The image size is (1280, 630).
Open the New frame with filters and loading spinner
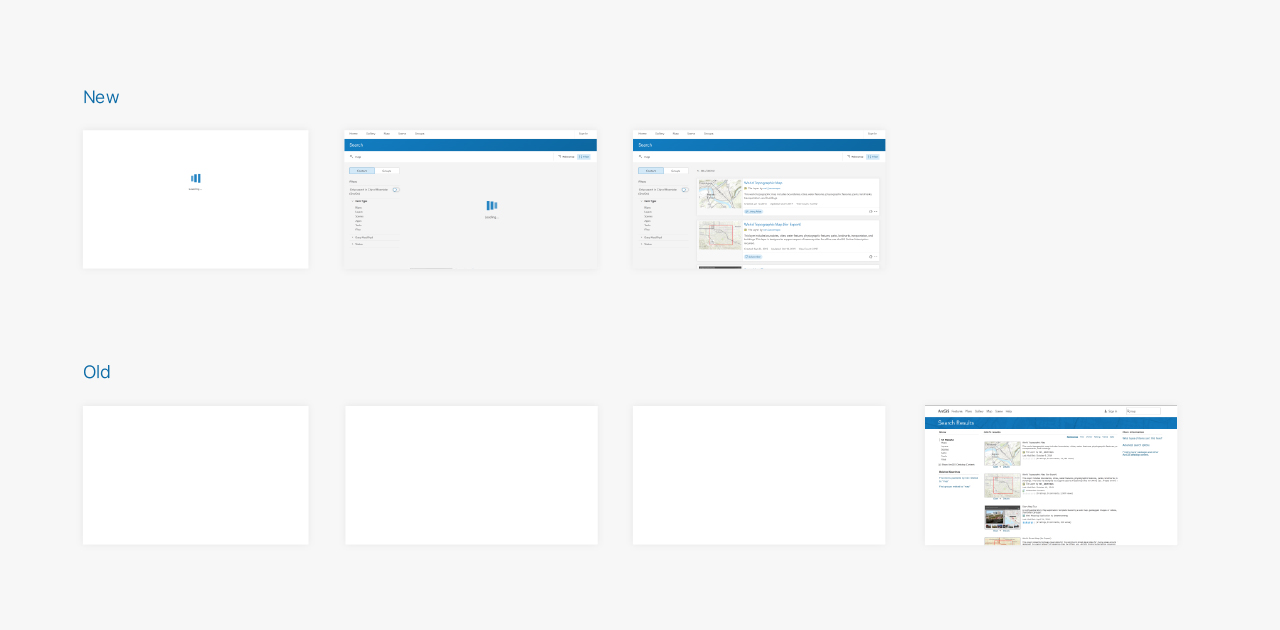pyautogui.click(x=471, y=199)
